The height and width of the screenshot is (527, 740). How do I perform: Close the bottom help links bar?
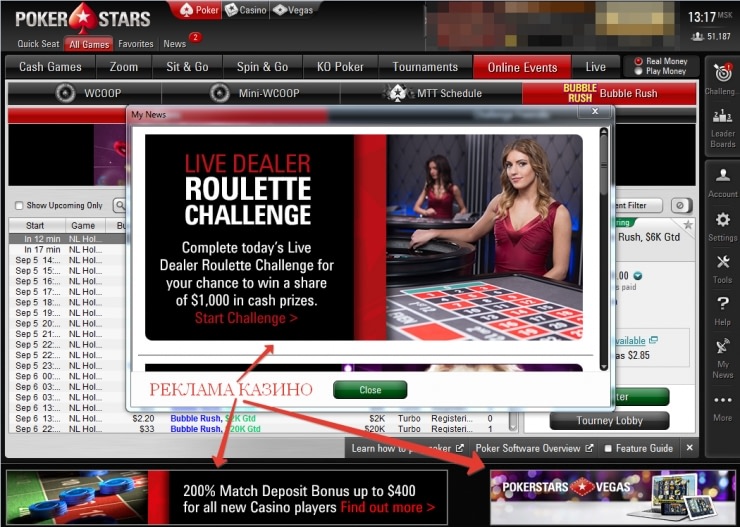click(x=690, y=448)
